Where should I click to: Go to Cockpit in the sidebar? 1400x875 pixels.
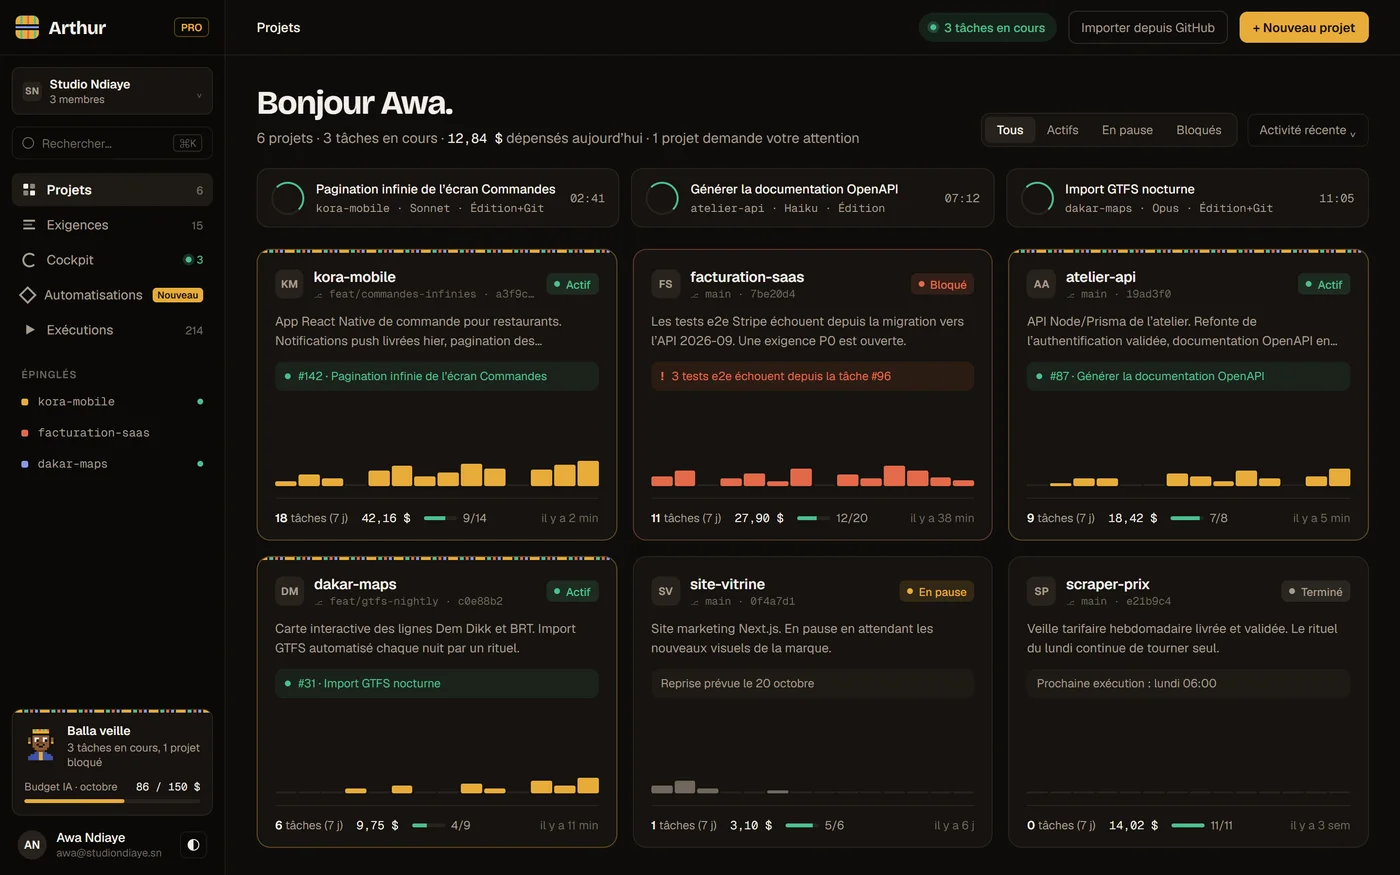coord(112,260)
